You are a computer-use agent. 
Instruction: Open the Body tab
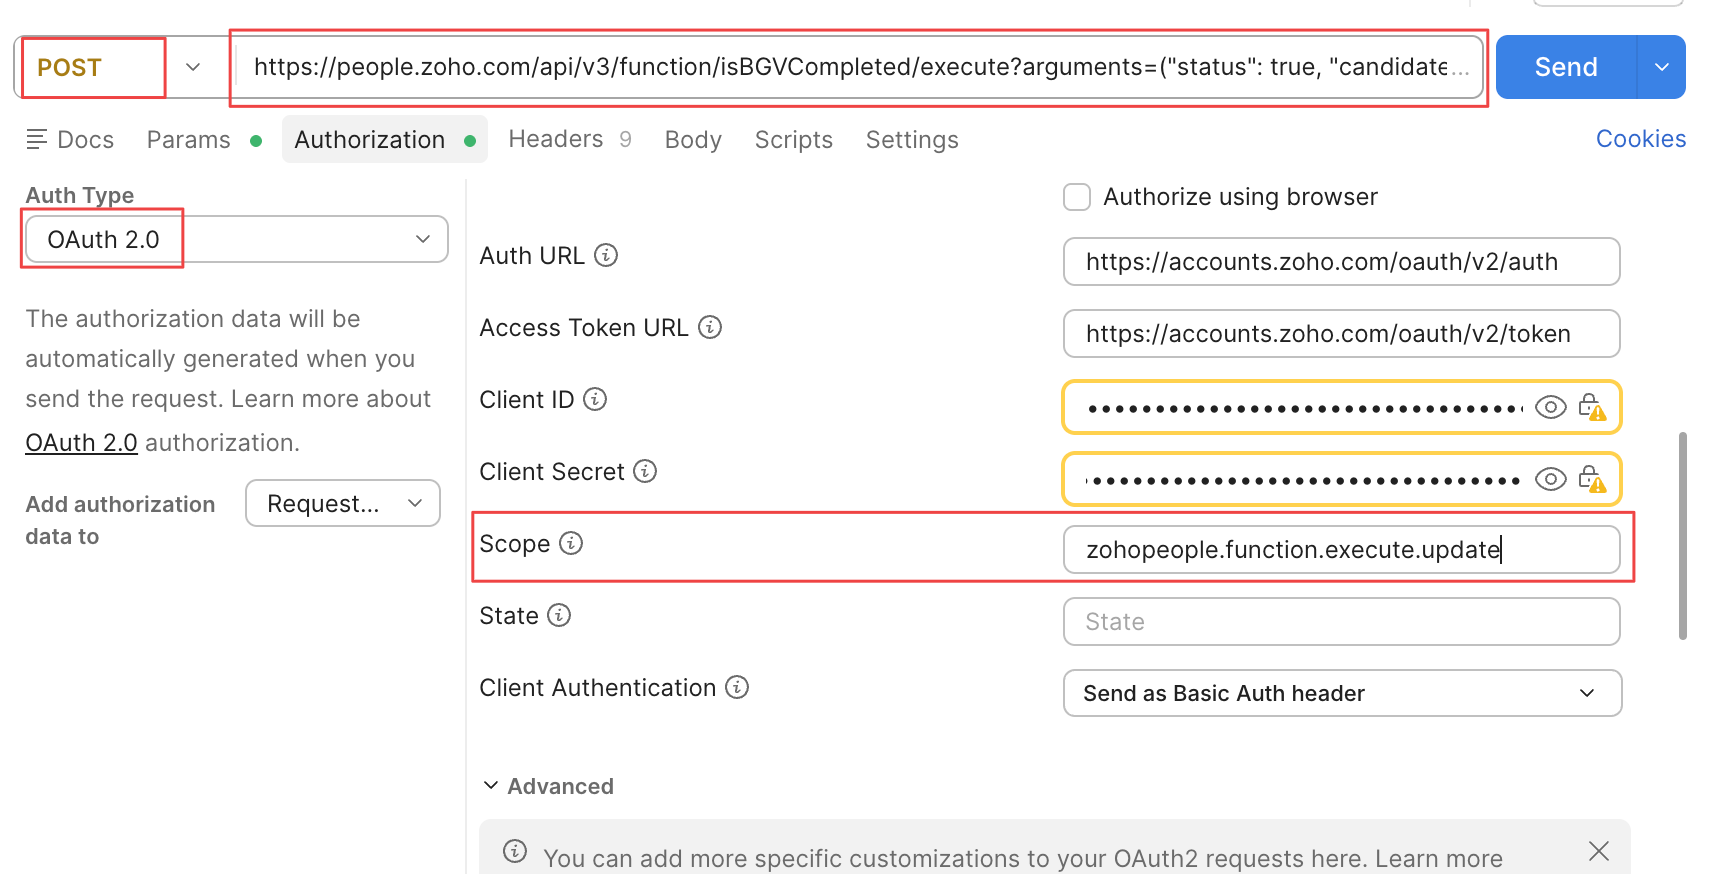pyautogui.click(x=693, y=139)
